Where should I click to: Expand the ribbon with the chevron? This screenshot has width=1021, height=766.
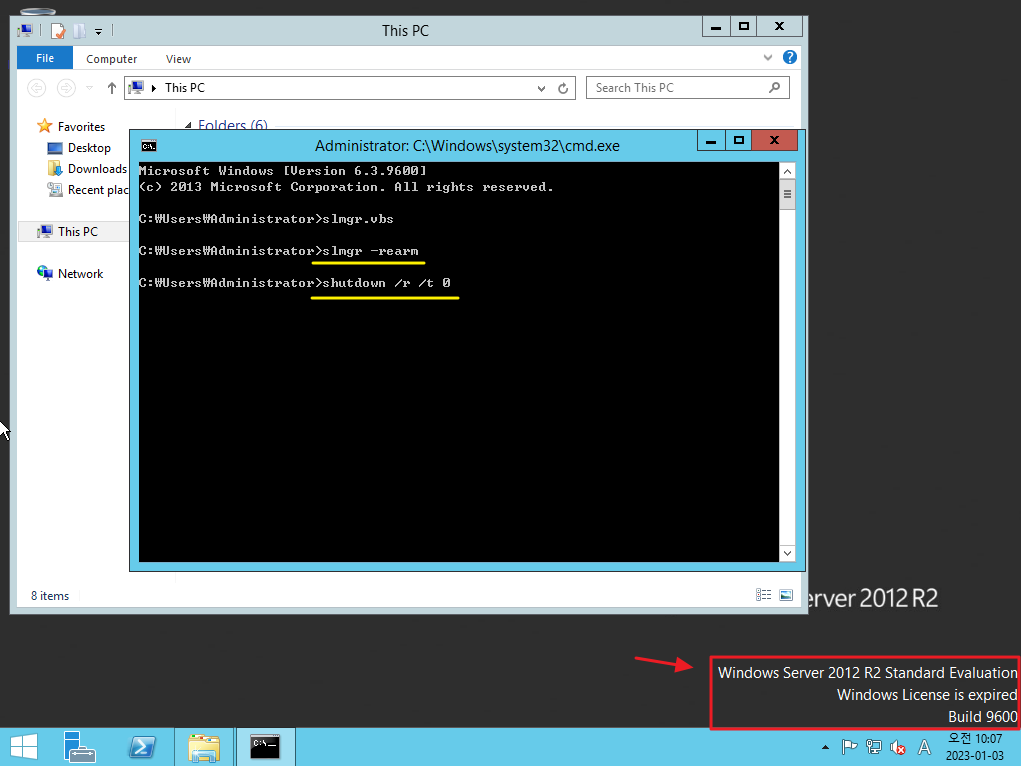(768, 57)
